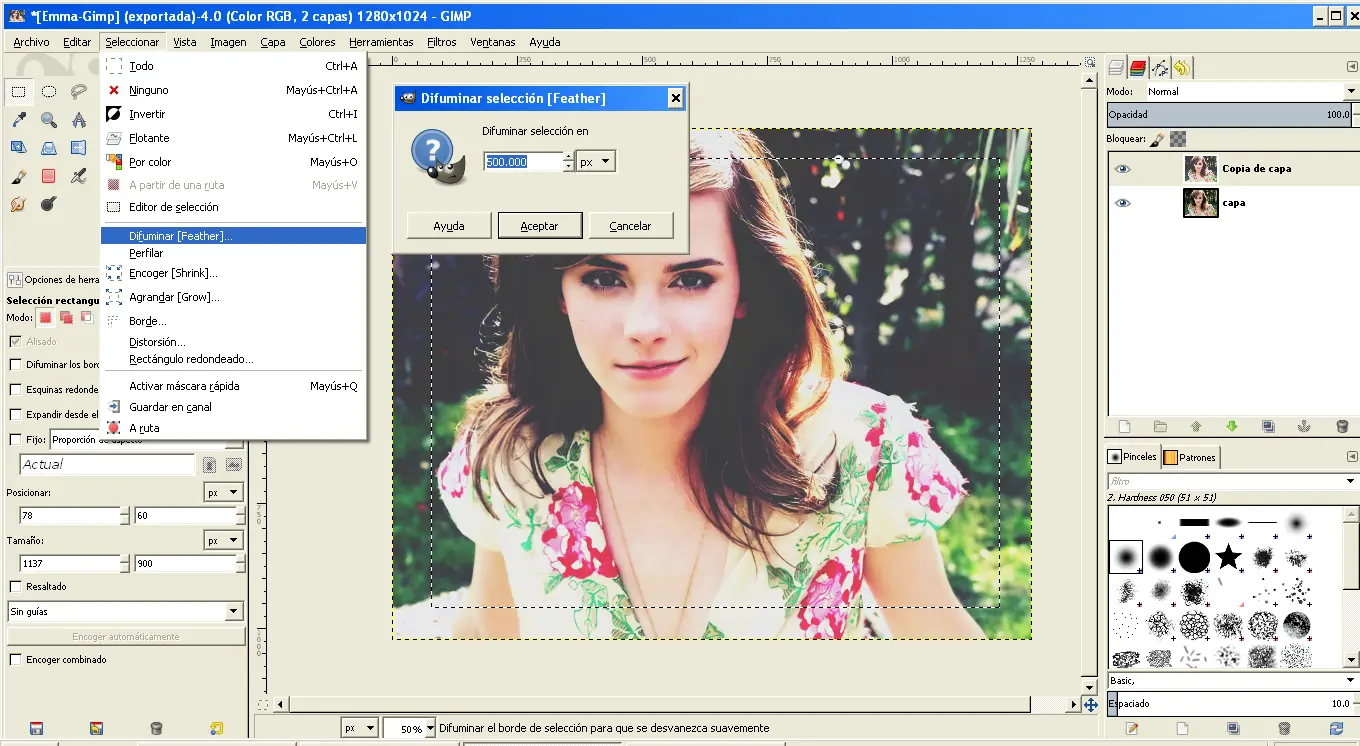The width and height of the screenshot is (1360, 746).
Task: Enable the Resaltado checkbox
Action: point(15,587)
